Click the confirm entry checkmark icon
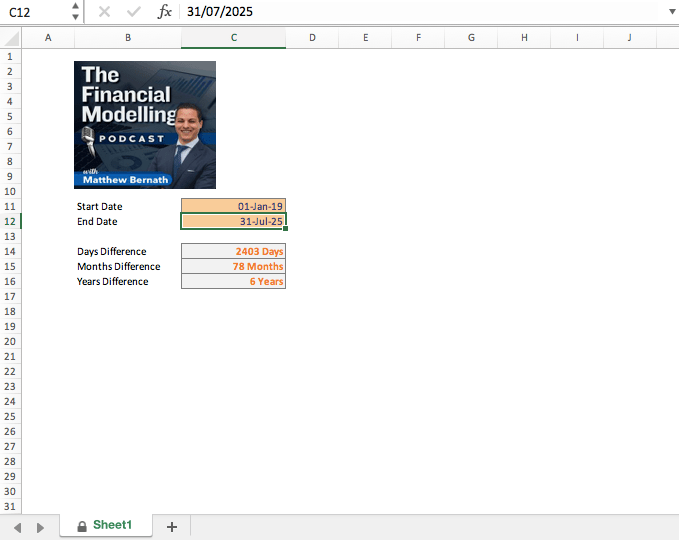 [134, 12]
